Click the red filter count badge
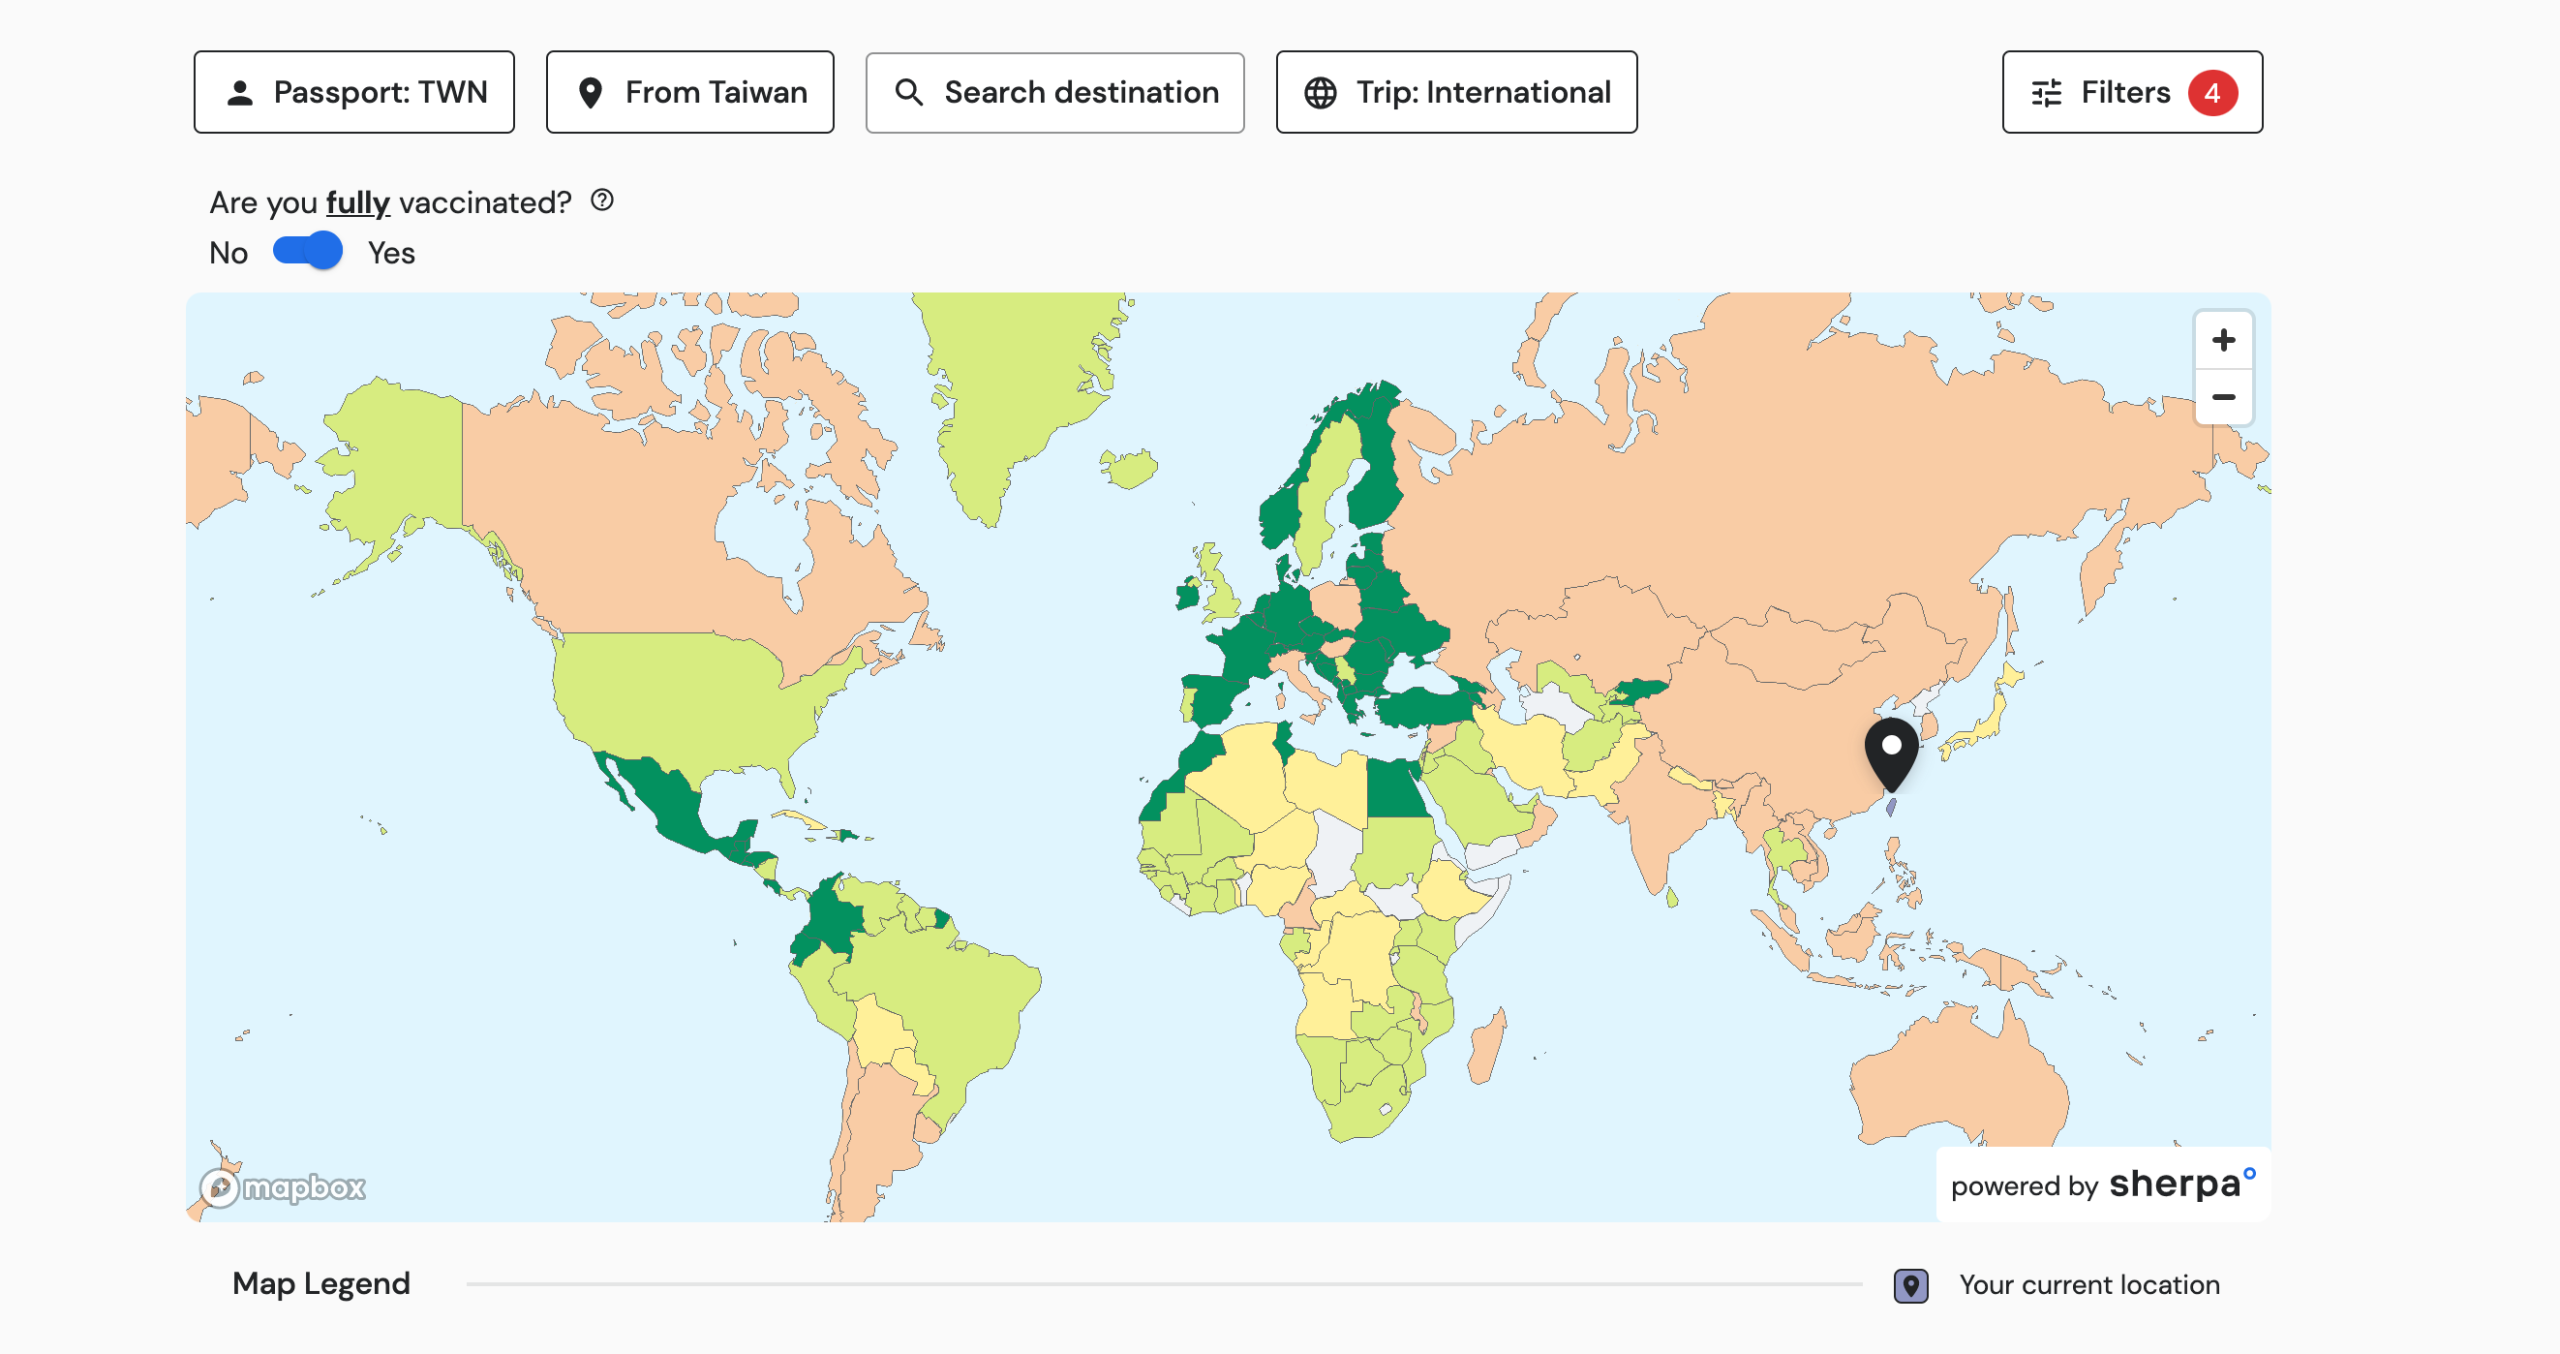Screen dimensions: 2560x1354 [2211, 93]
